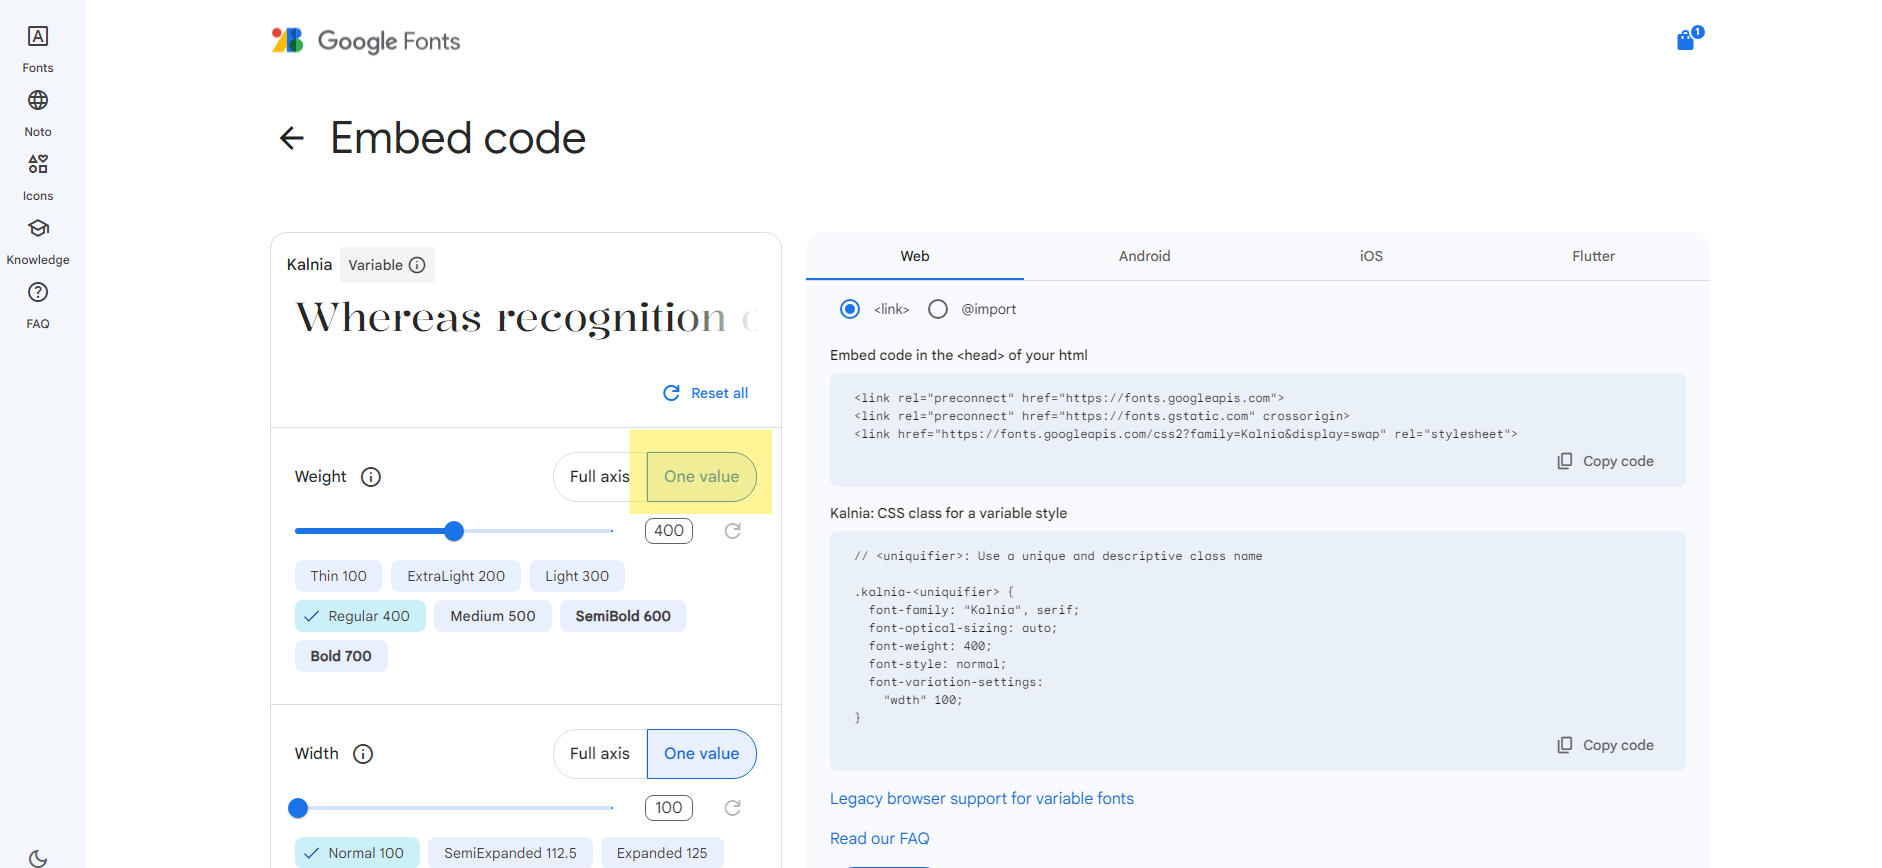Go back using the arrow beside Embed code
Image resolution: width=1882 pixels, height=868 pixels.
[x=291, y=138]
